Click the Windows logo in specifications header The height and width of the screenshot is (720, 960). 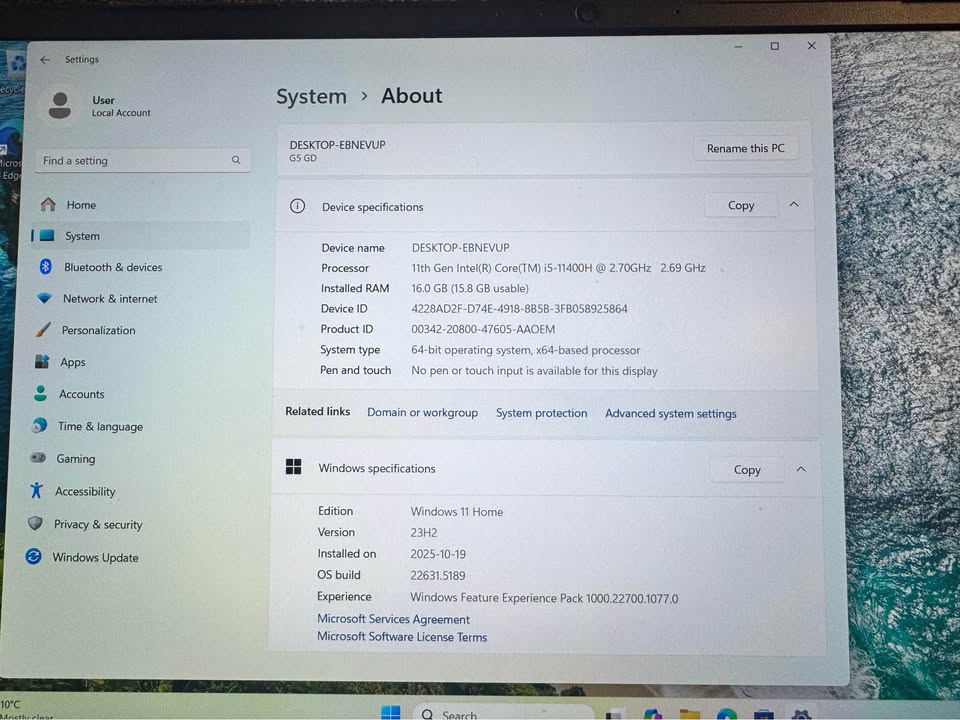(x=293, y=467)
